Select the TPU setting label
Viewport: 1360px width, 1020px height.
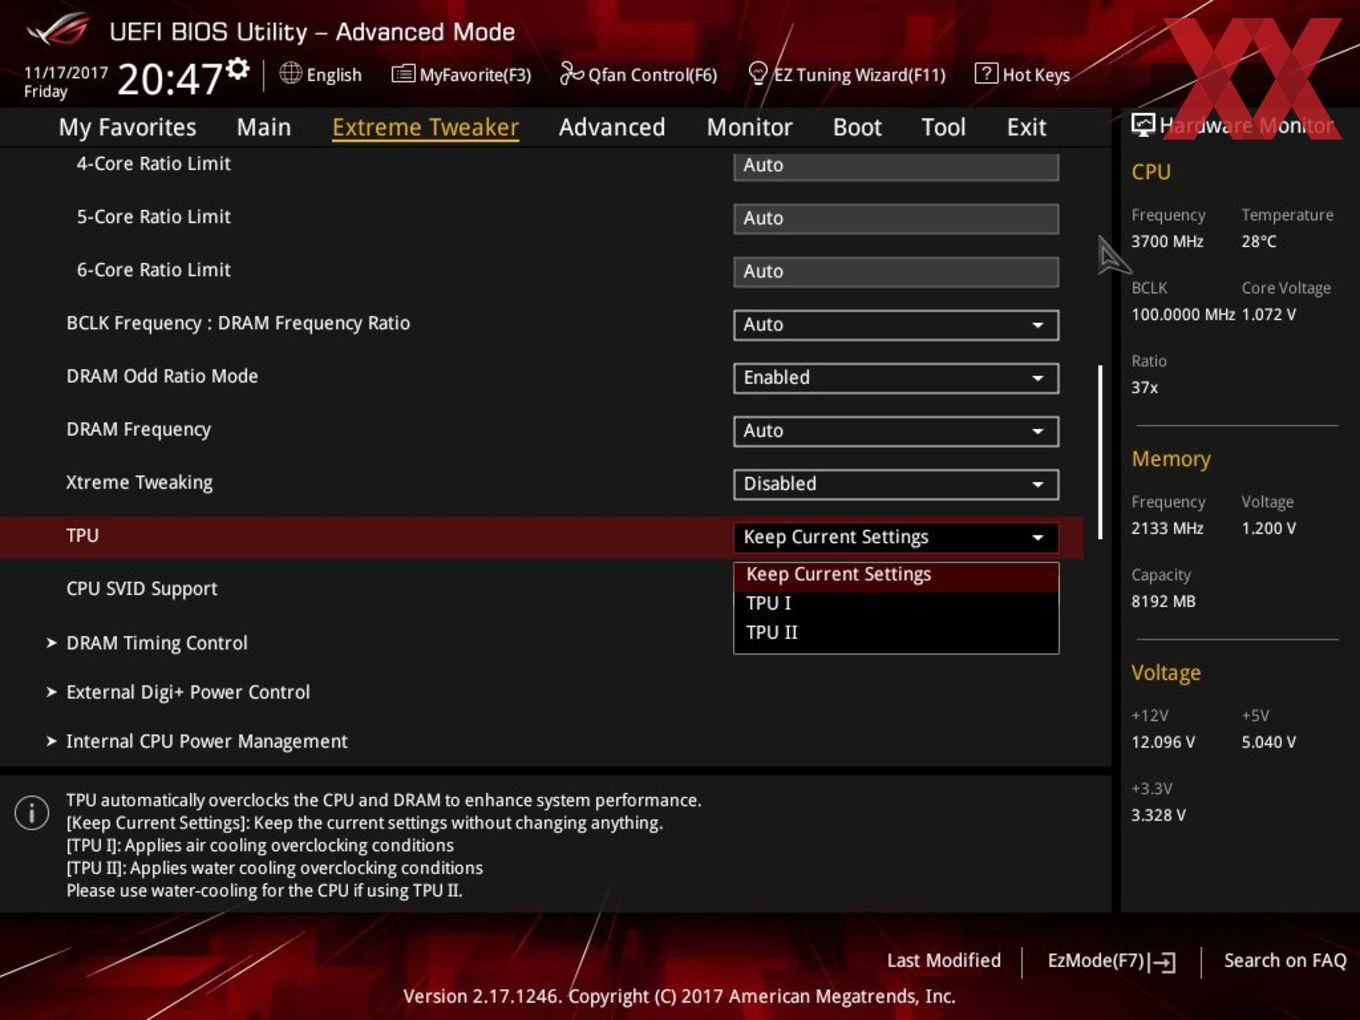coord(82,536)
